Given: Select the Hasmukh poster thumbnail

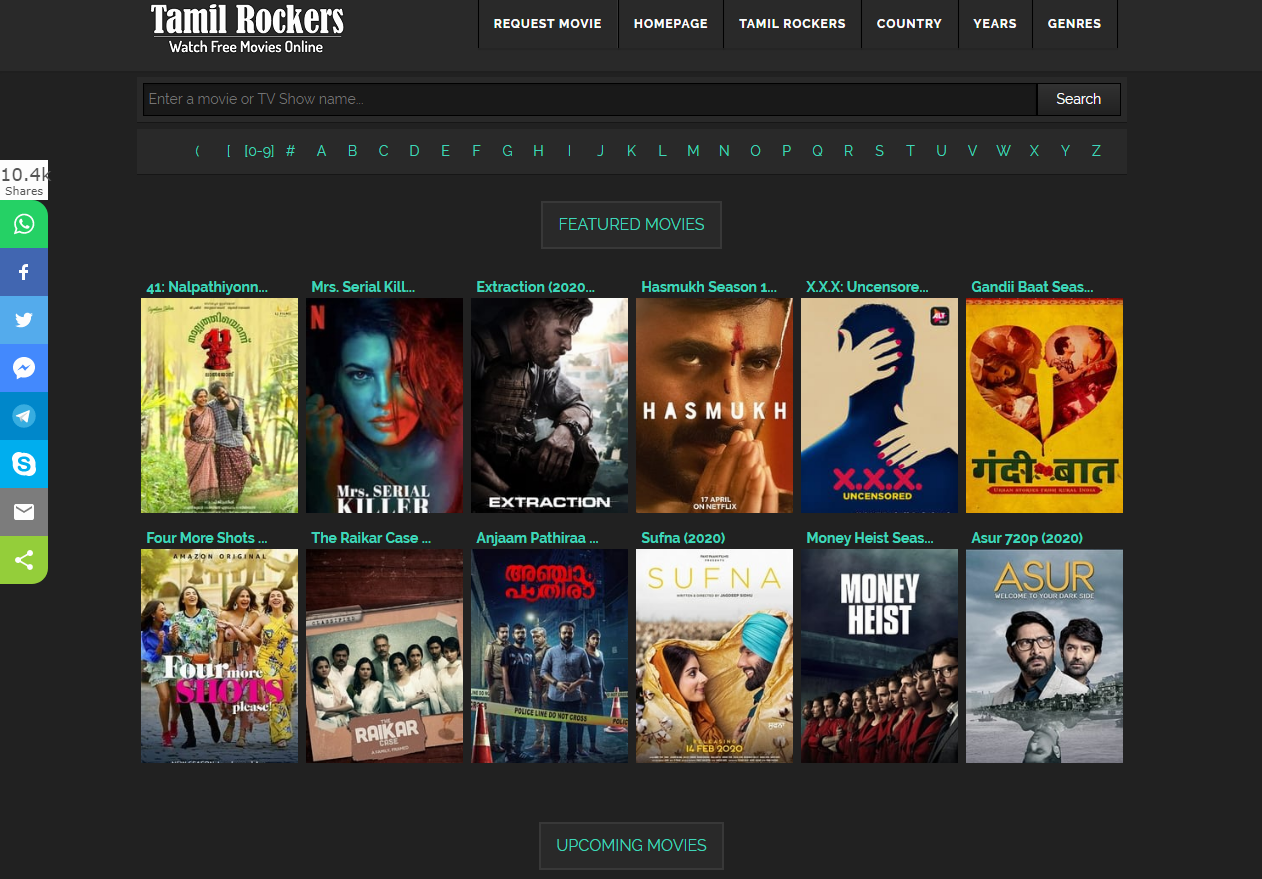Looking at the screenshot, I should (714, 405).
